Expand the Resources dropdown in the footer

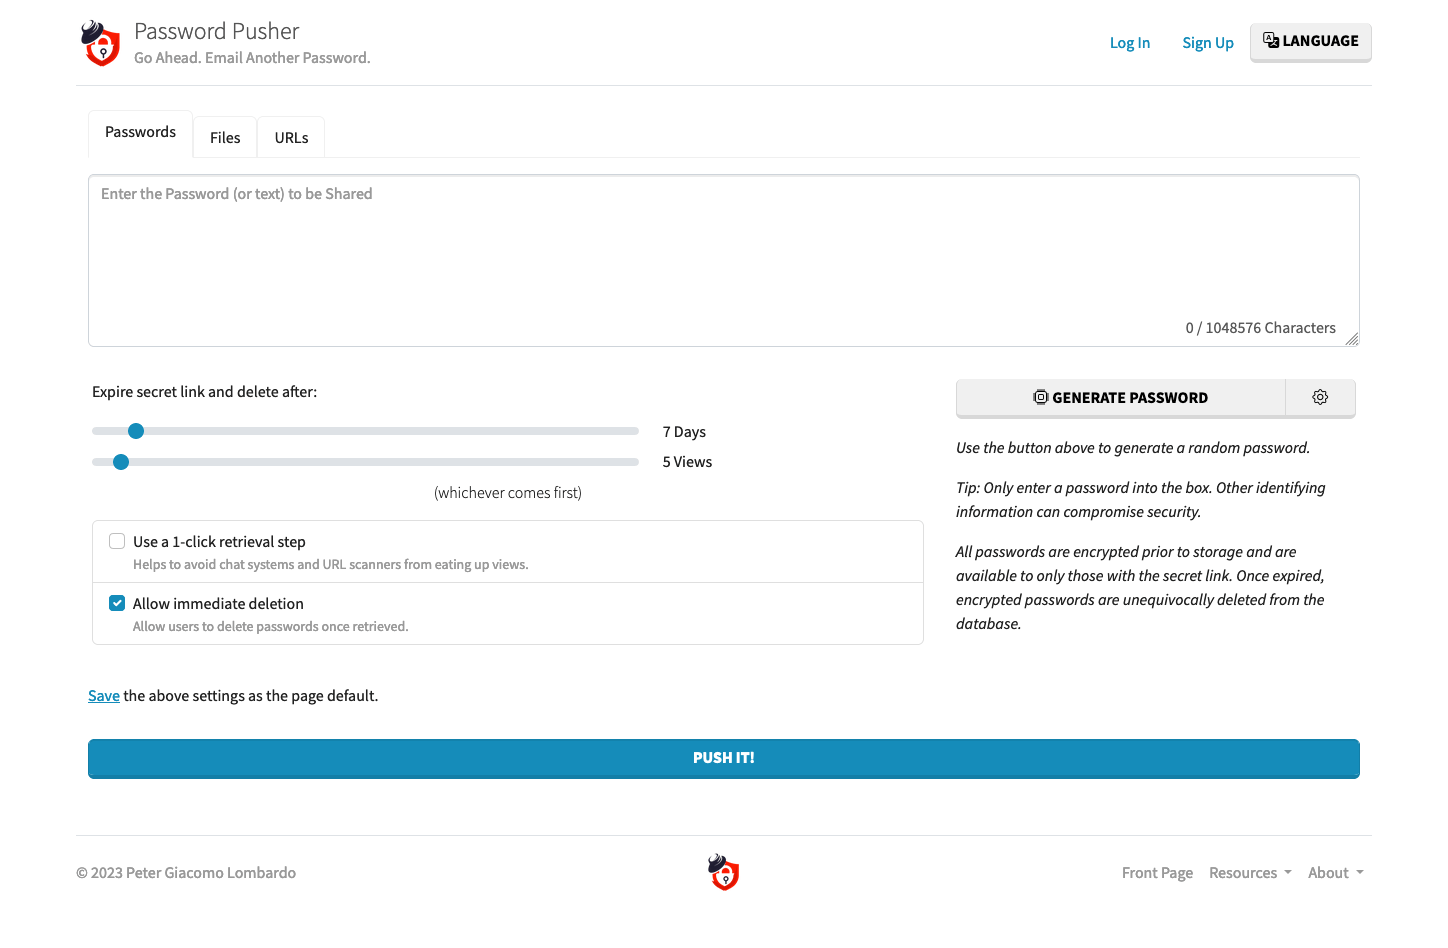click(1249, 872)
